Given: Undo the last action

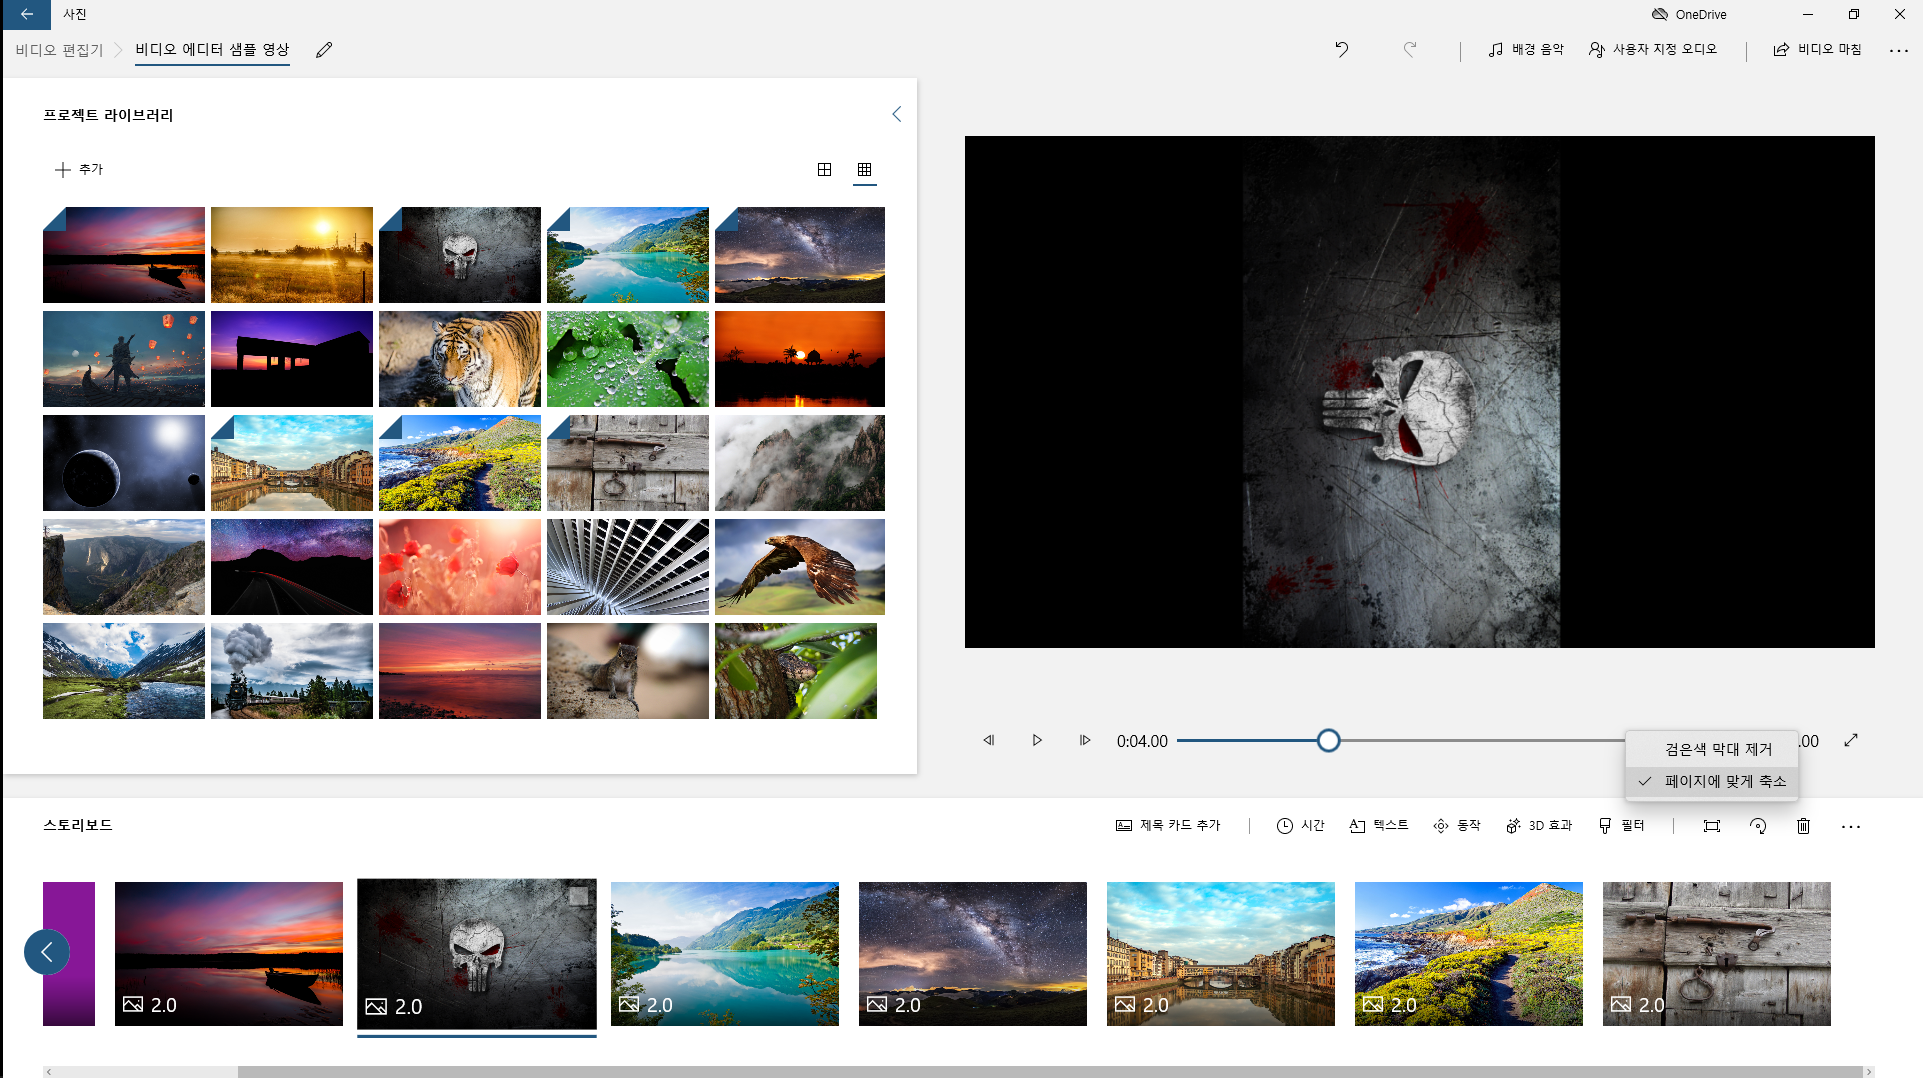Looking at the screenshot, I should [x=1342, y=49].
